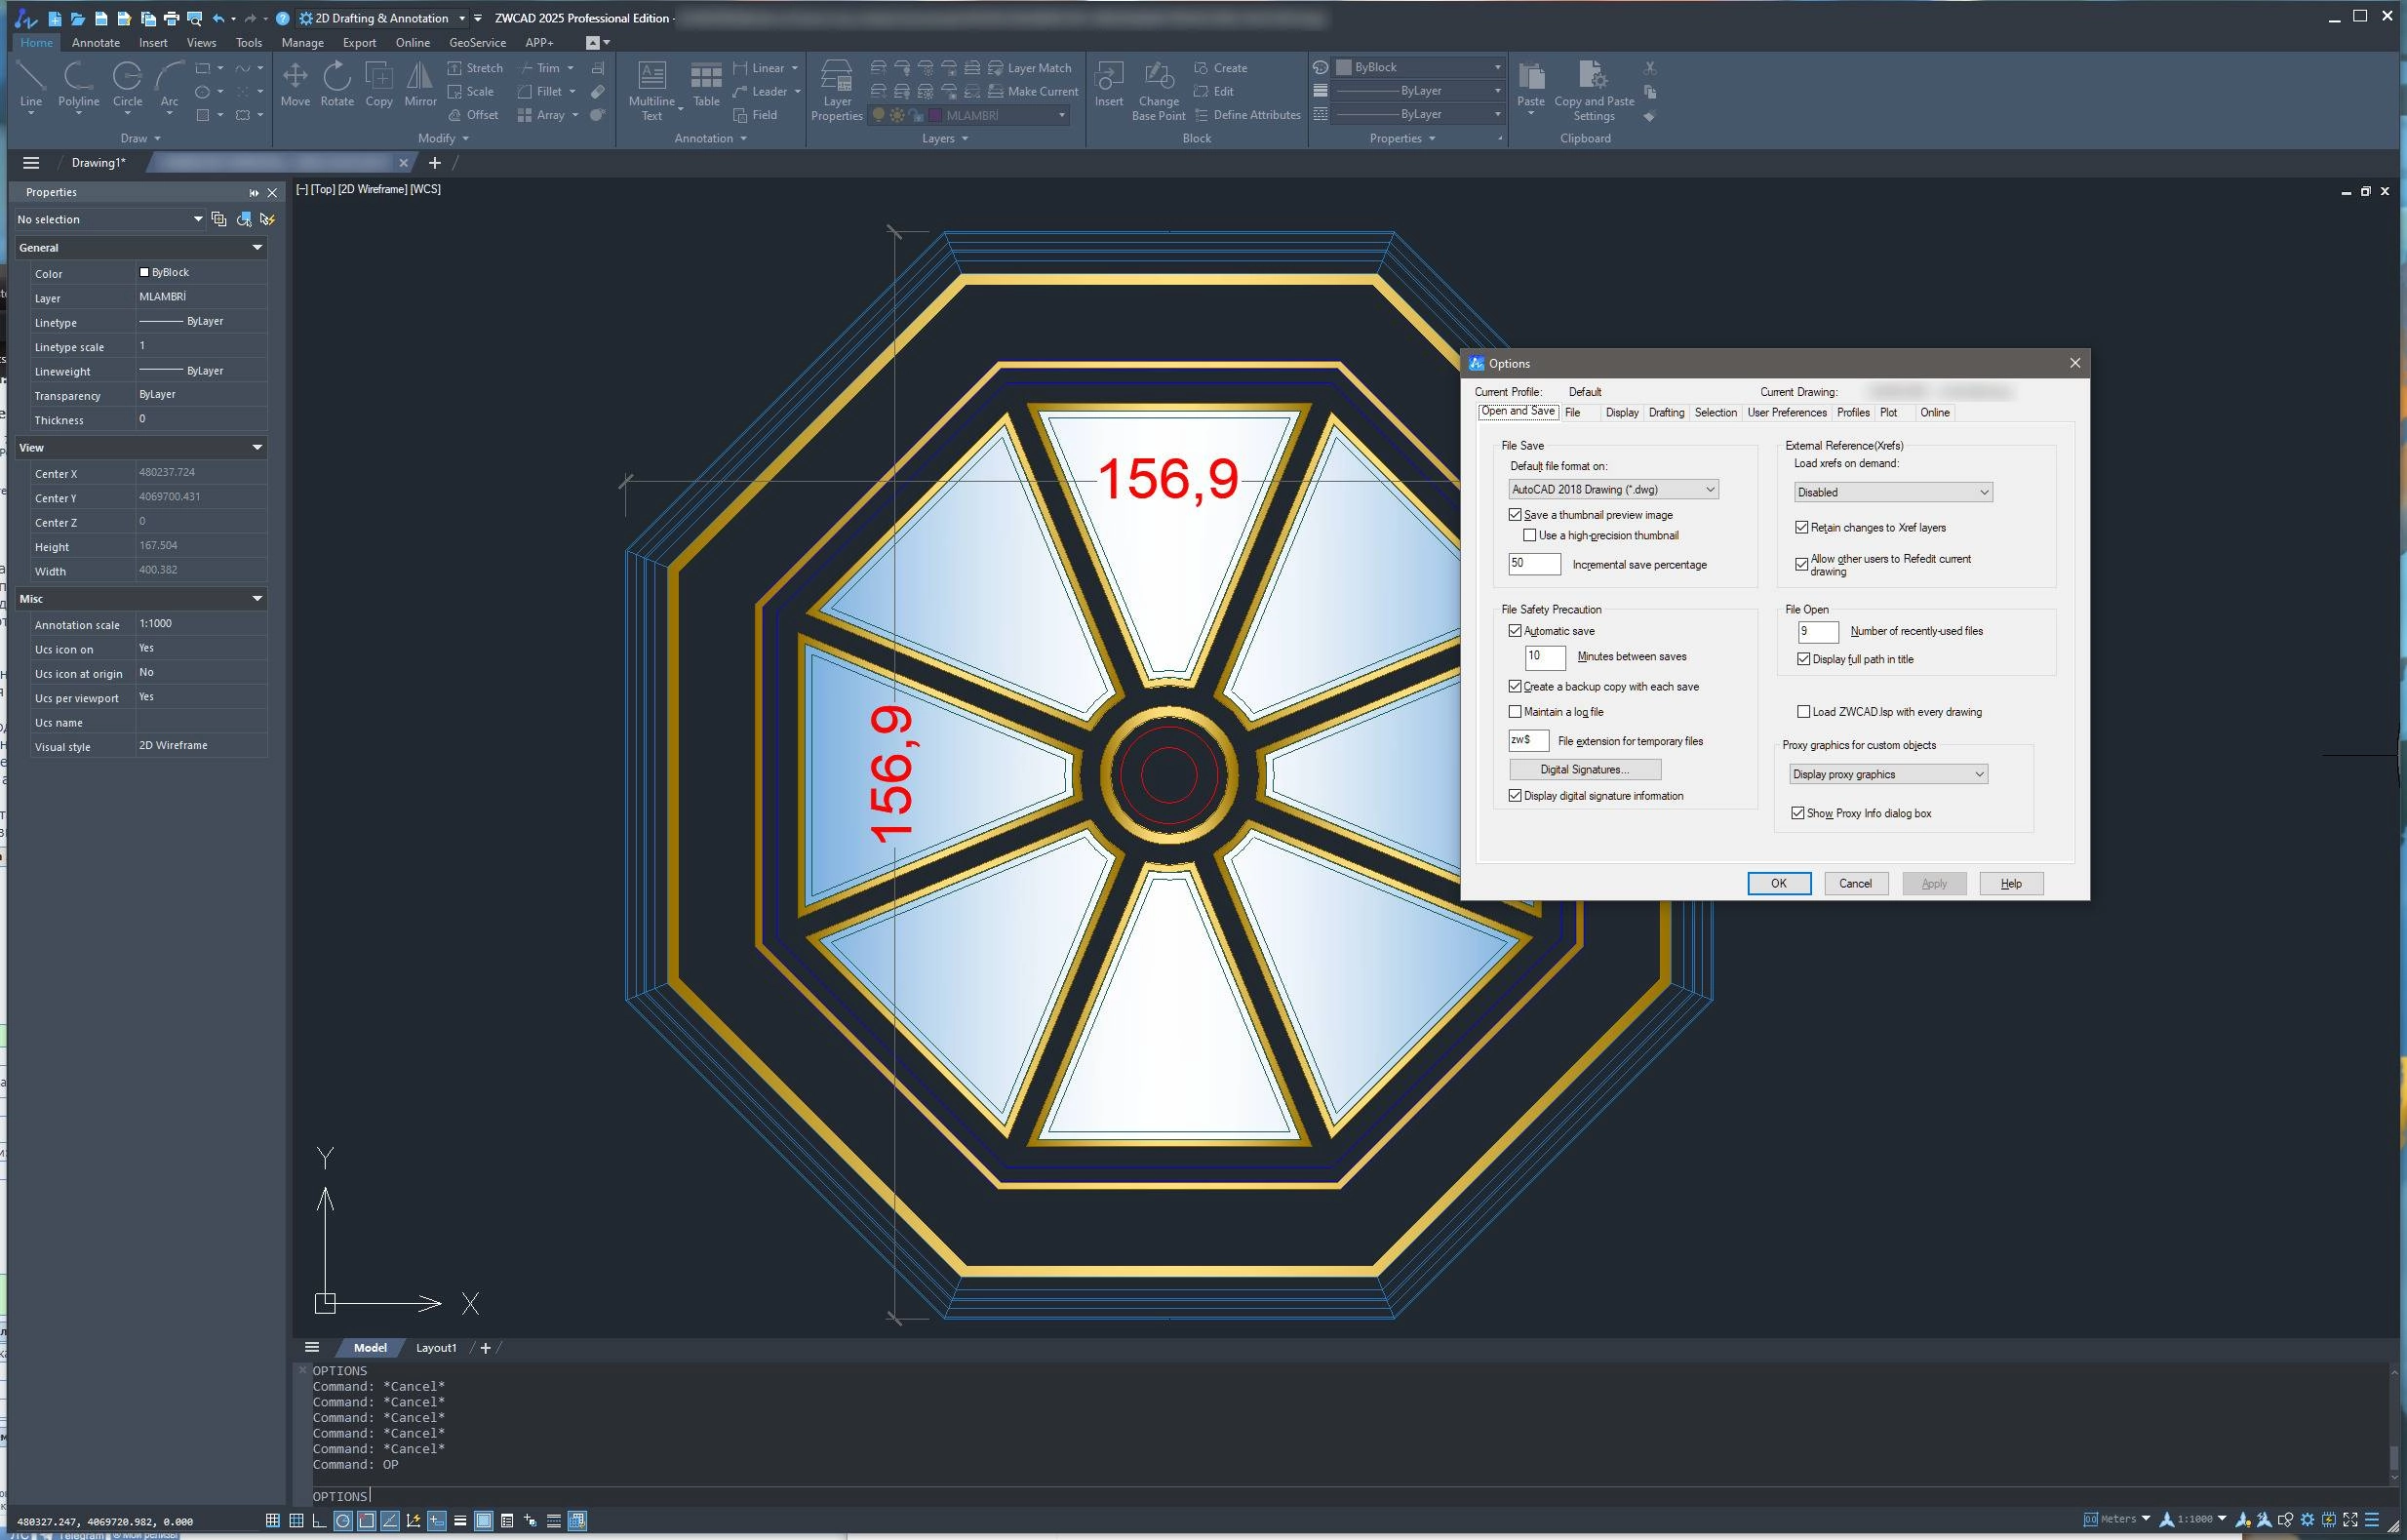Screen dimensions: 2407x1540
Task: Activate the Move tool
Action: click(295, 83)
